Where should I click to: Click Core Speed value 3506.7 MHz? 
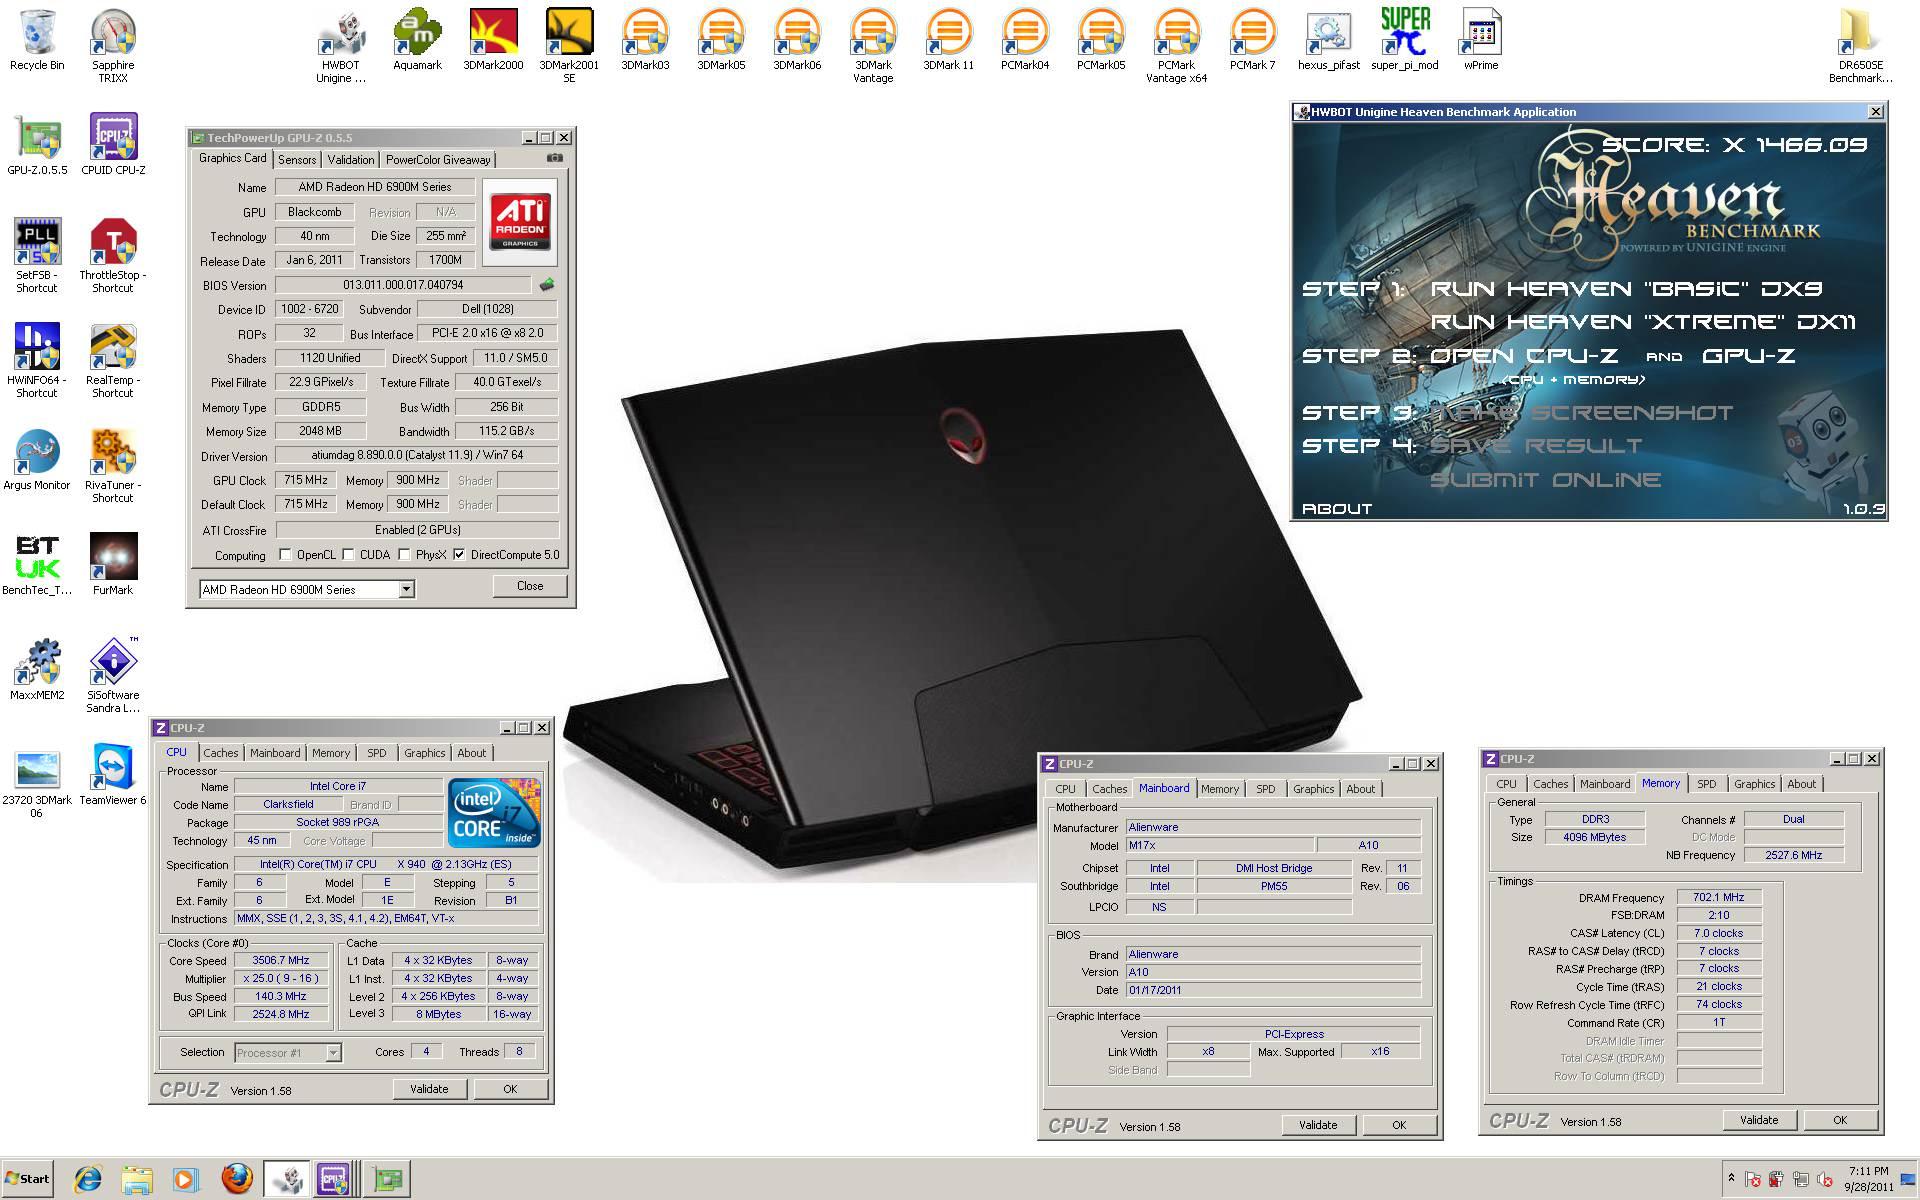(280, 960)
